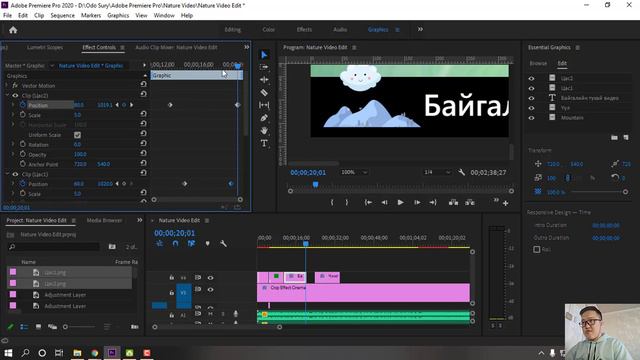Click the Mark Out bracket button

(x=347, y=202)
